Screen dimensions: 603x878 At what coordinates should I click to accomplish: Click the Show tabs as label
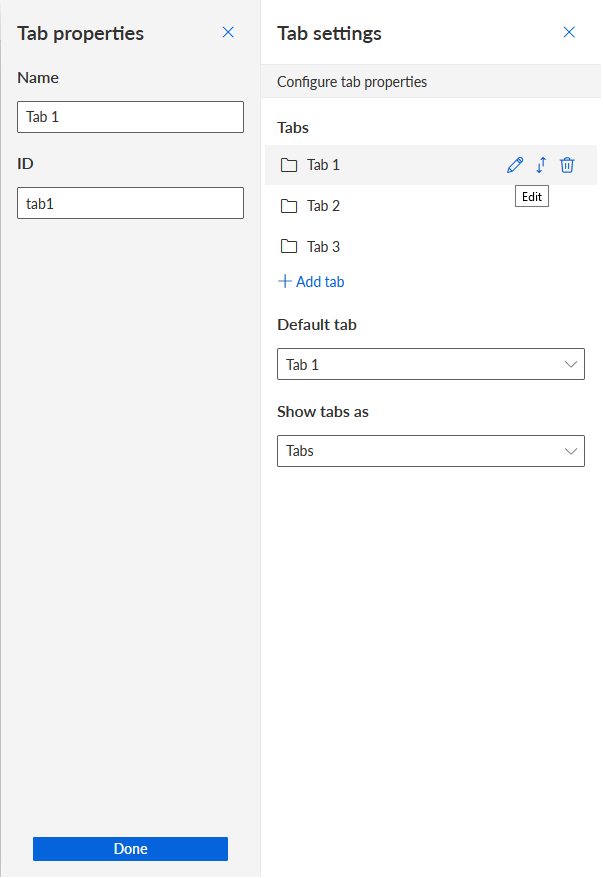pyautogui.click(x=323, y=412)
